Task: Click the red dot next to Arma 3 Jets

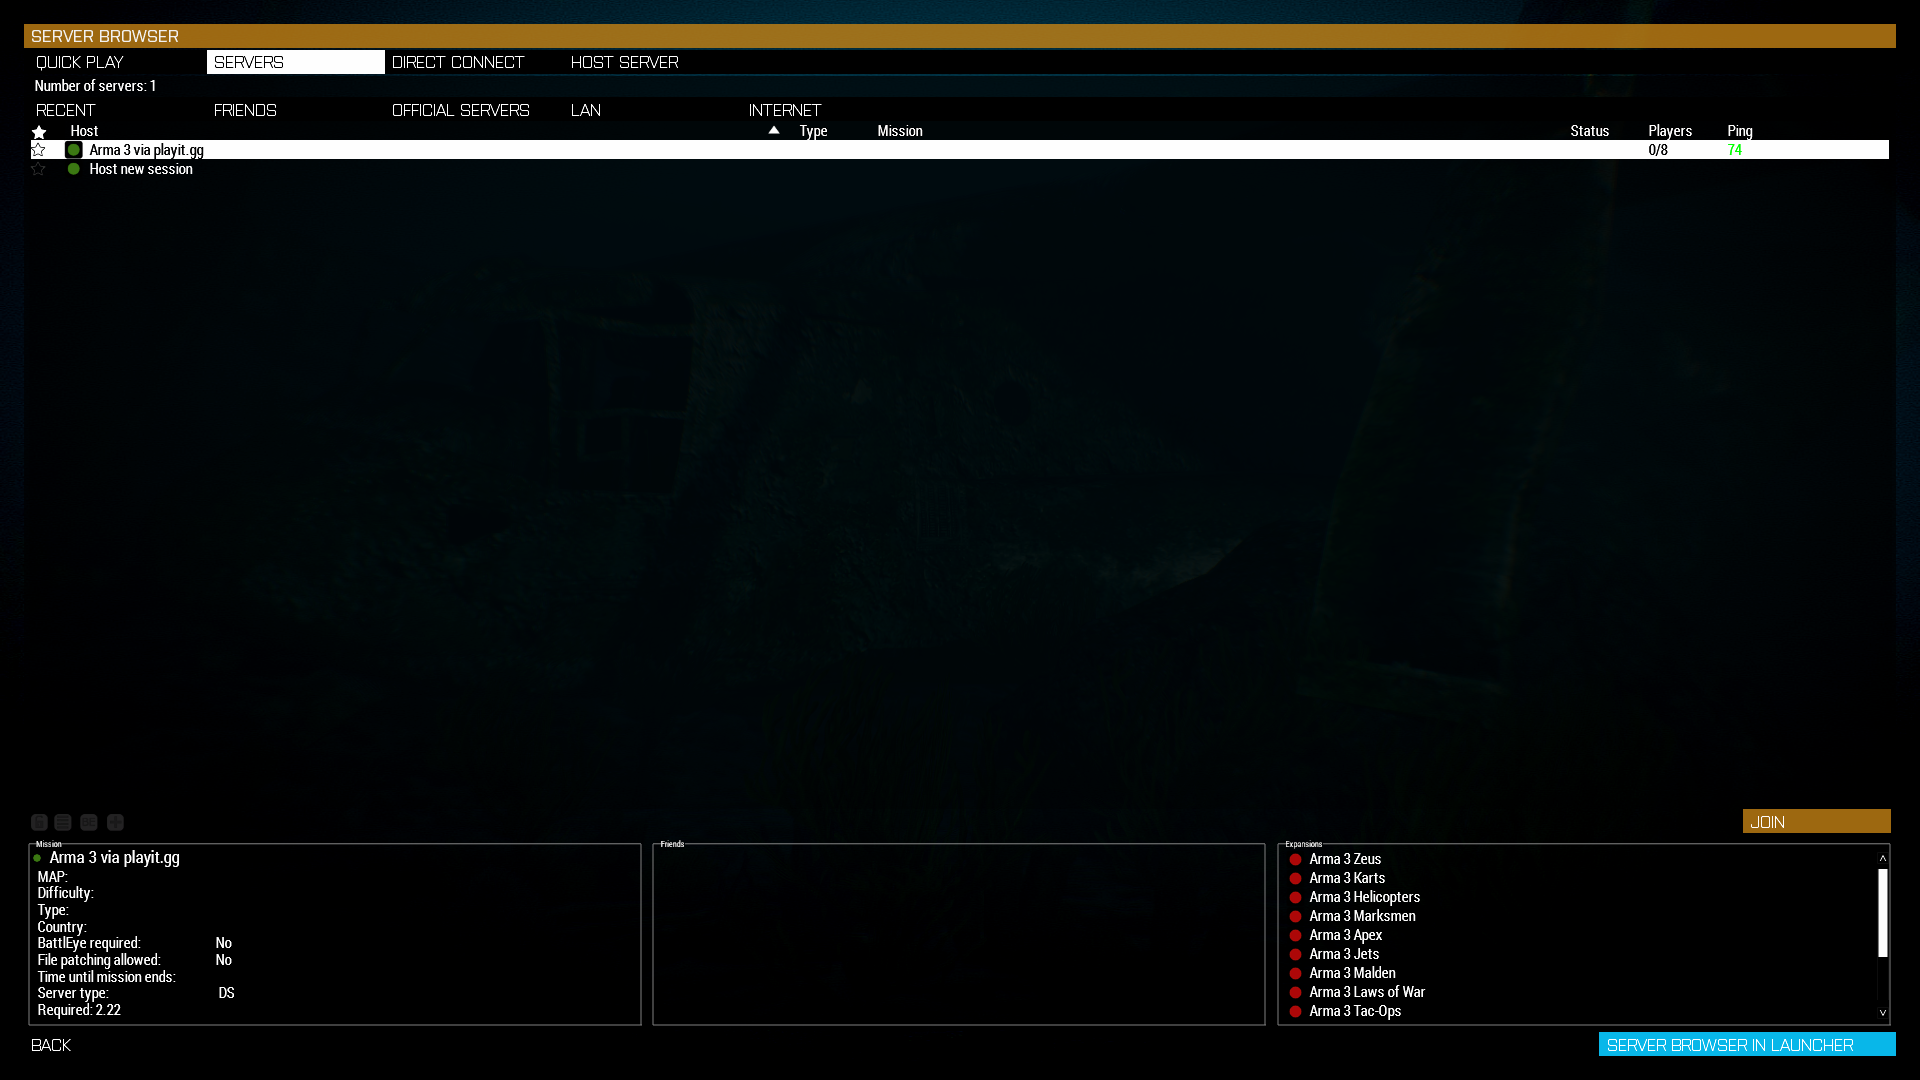Action: coord(1295,954)
